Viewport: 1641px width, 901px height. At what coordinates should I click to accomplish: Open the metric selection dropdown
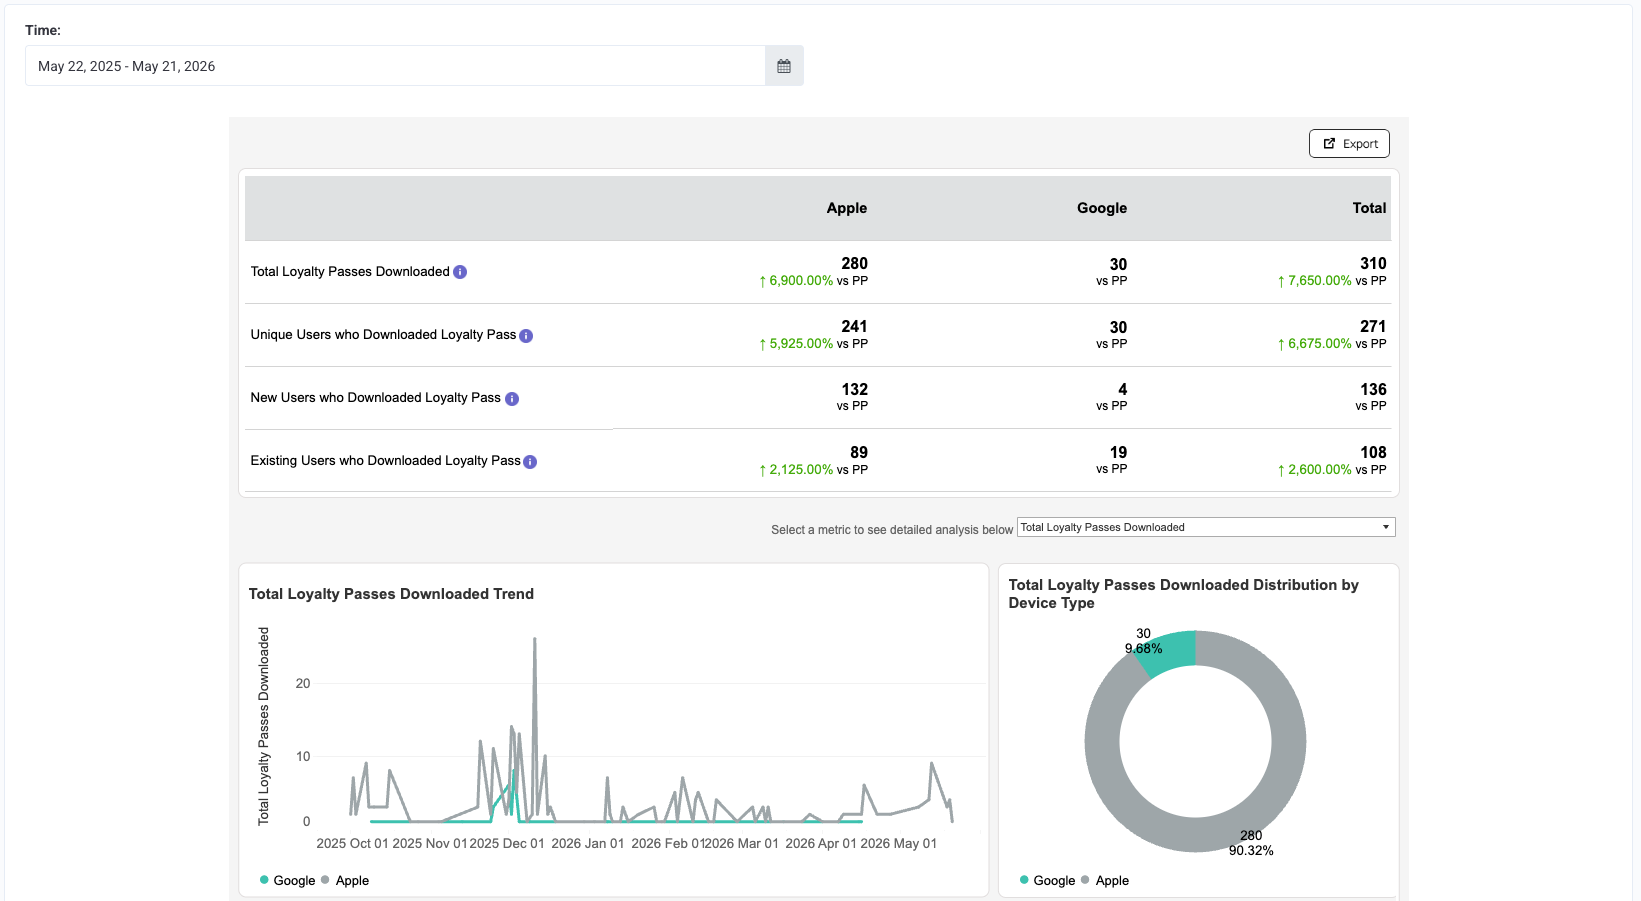[1206, 527]
